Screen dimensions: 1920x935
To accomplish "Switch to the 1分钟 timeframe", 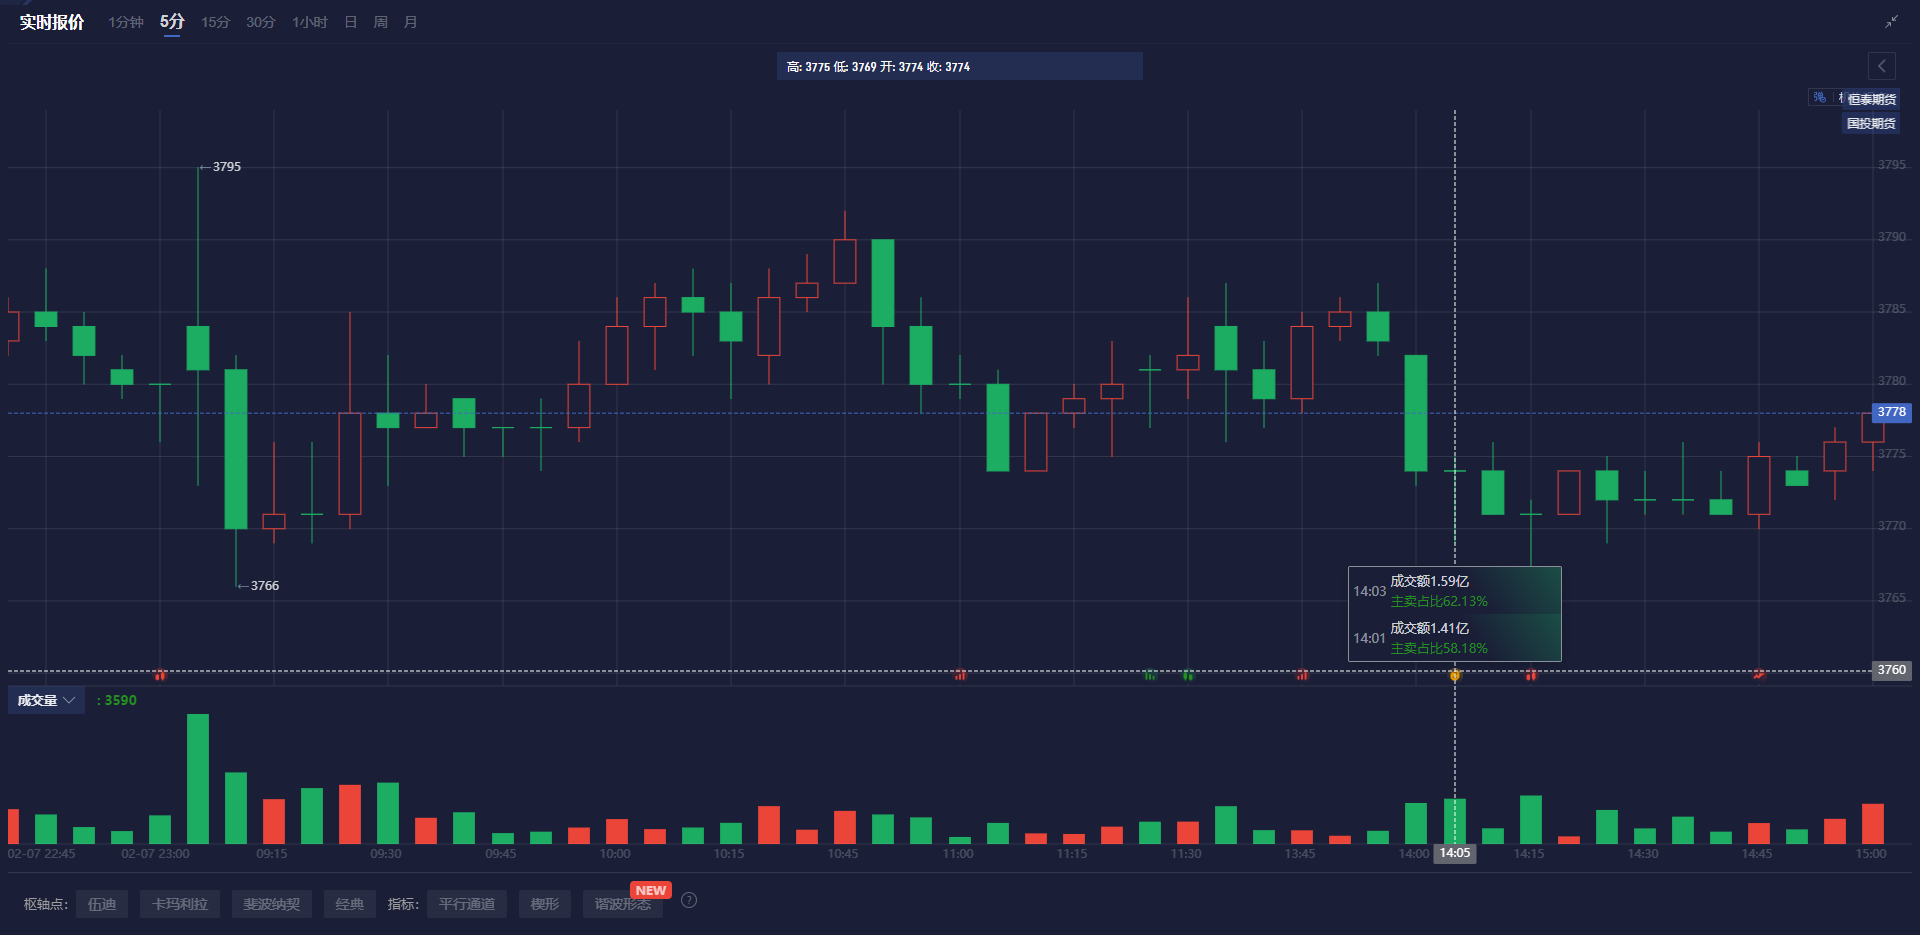I will point(125,21).
